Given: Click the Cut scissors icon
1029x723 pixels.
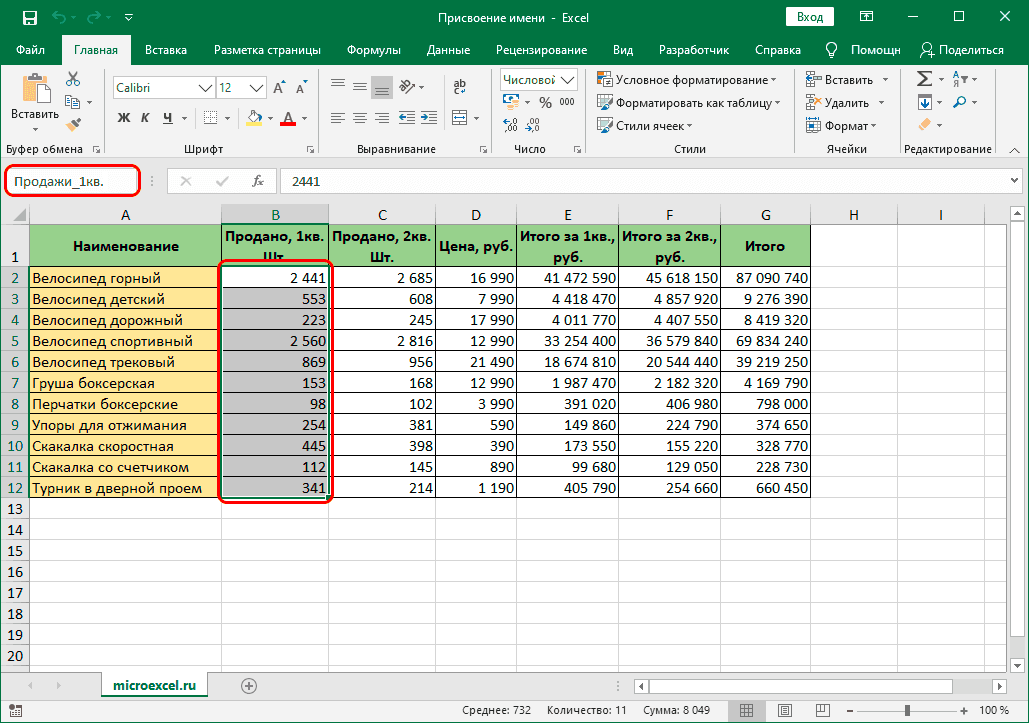Looking at the screenshot, I should pos(73,80).
